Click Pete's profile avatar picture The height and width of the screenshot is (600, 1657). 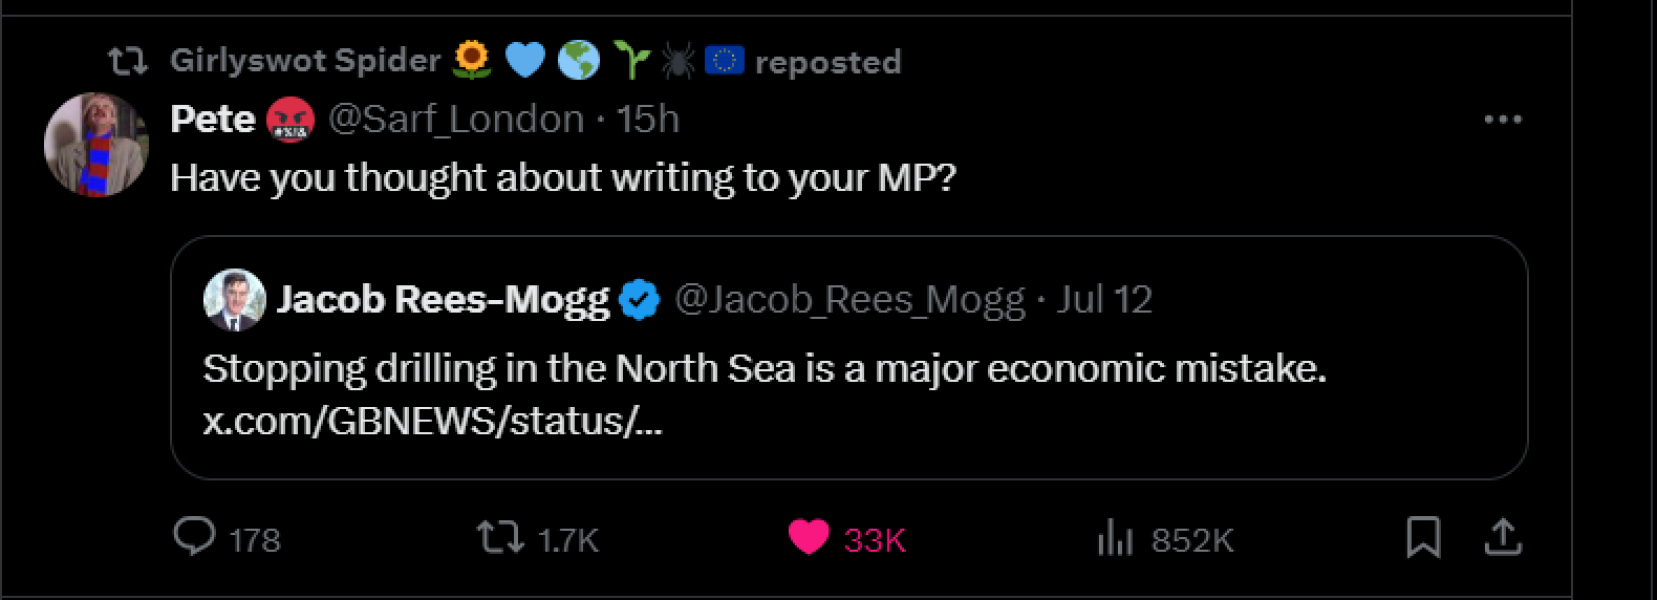[96, 144]
